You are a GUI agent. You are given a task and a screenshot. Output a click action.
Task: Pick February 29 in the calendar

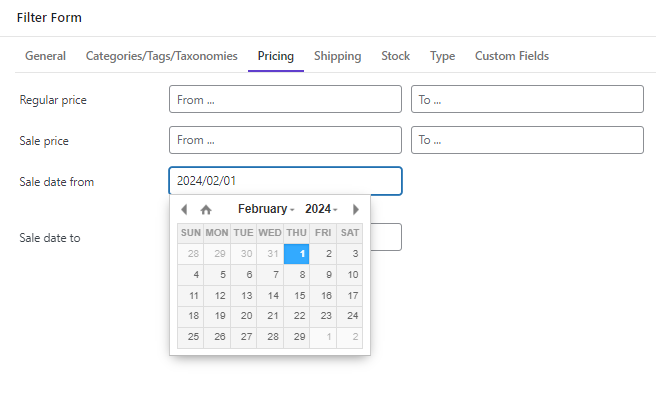click(x=297, y=337)
